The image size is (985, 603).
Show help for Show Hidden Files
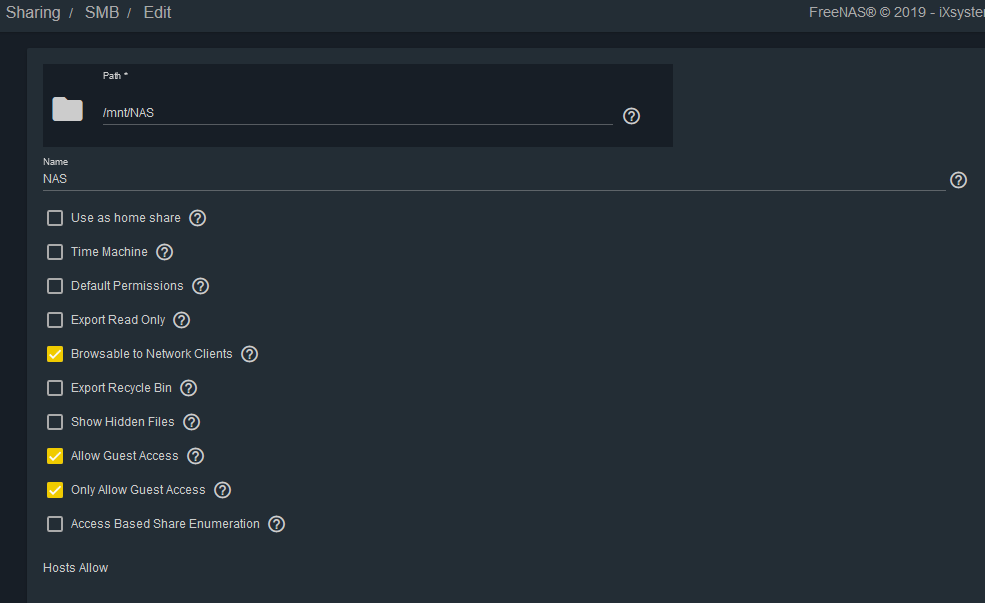pyautogui.click(x=192, y=422)
